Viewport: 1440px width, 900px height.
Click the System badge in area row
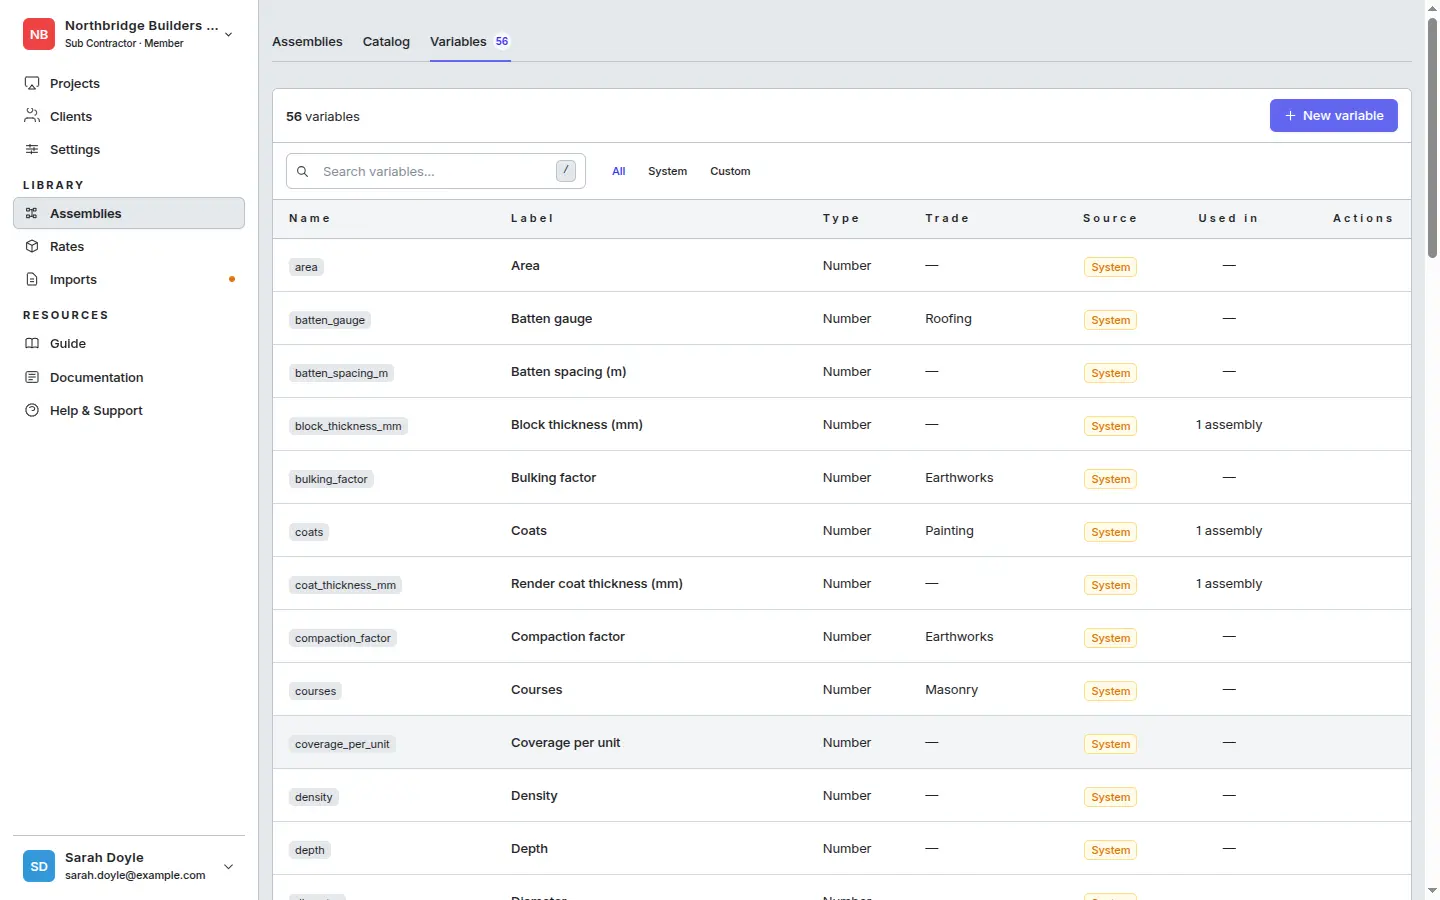[x=1110, y=267]
